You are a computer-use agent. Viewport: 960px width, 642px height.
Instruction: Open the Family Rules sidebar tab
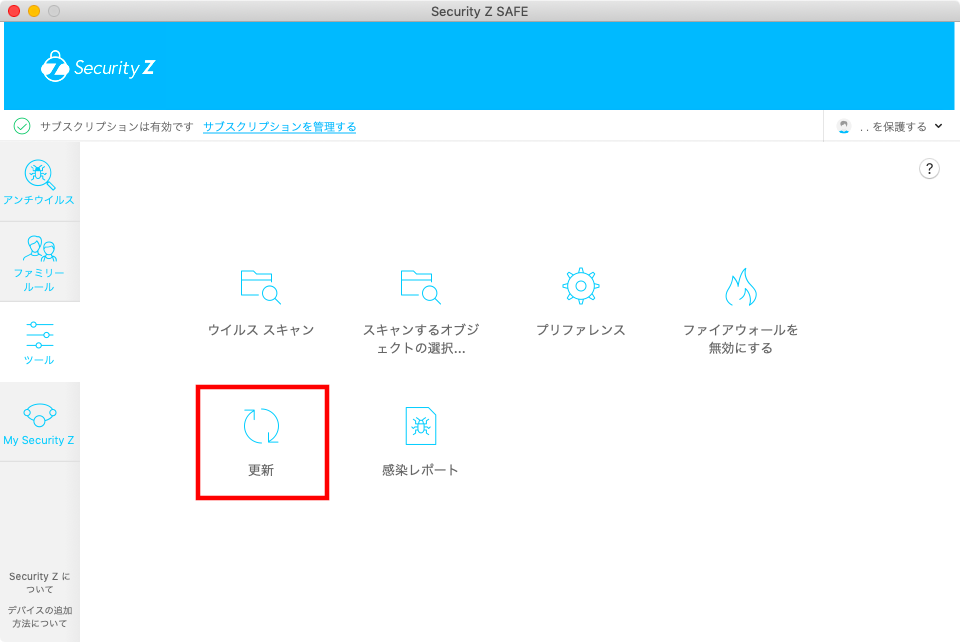[39, 262]
